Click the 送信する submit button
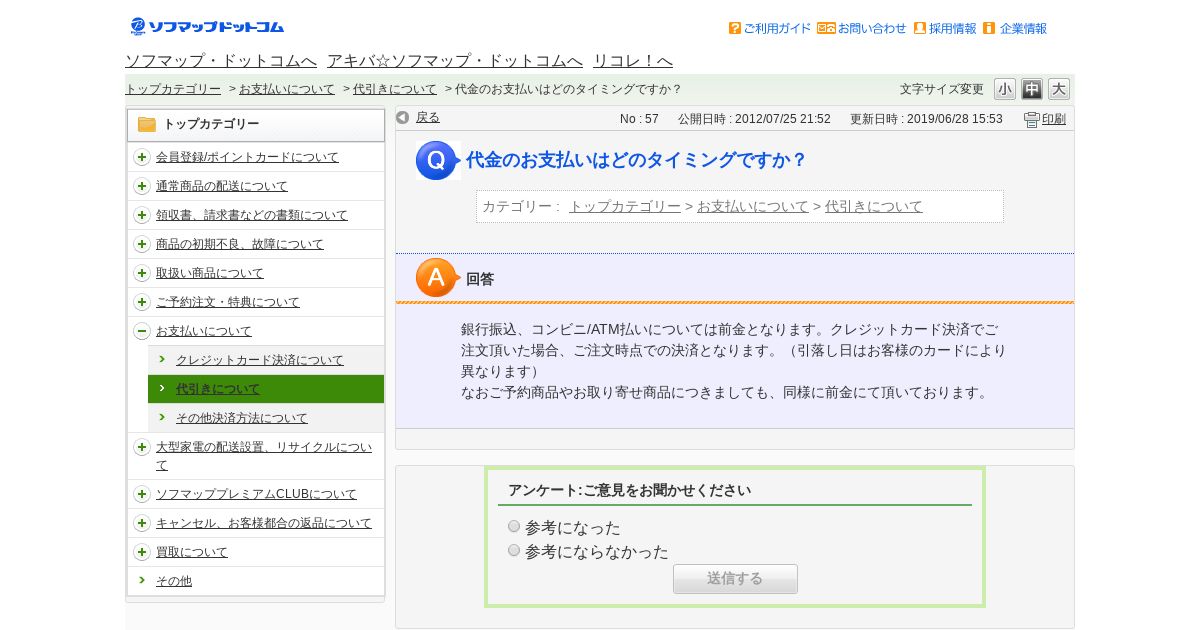 pyautogui.click(x=735, y=579)
